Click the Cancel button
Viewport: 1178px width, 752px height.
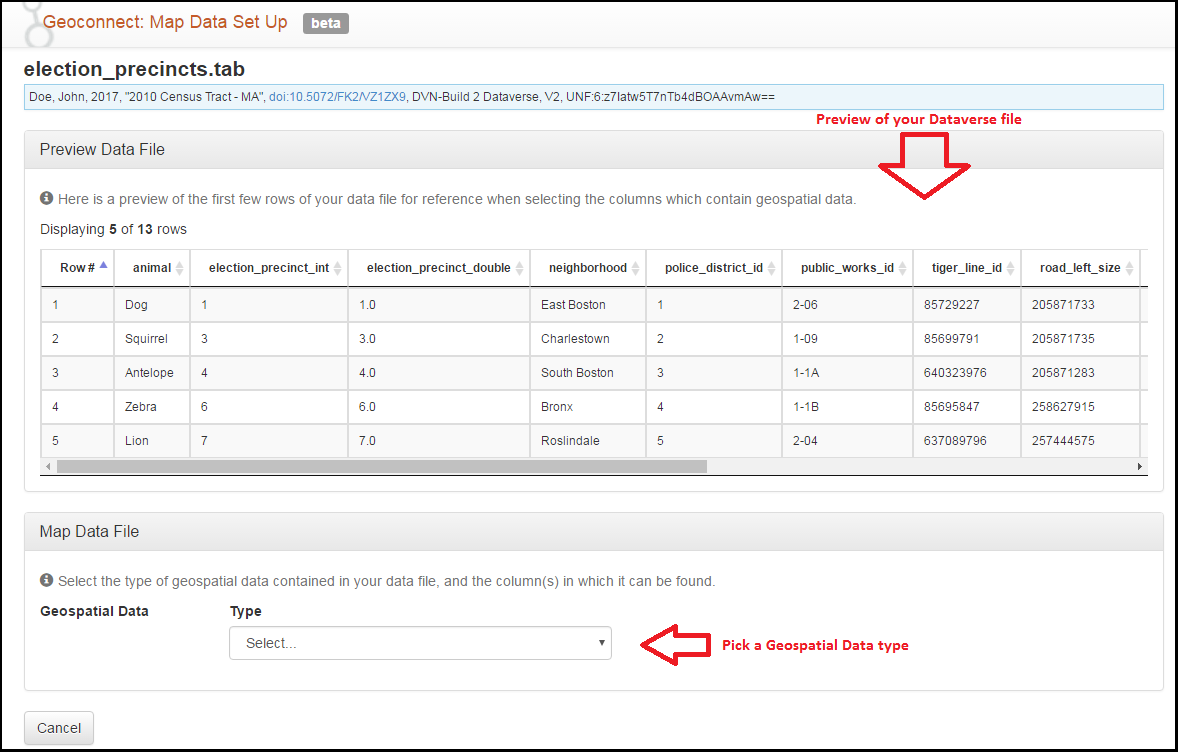pos(59,728)
